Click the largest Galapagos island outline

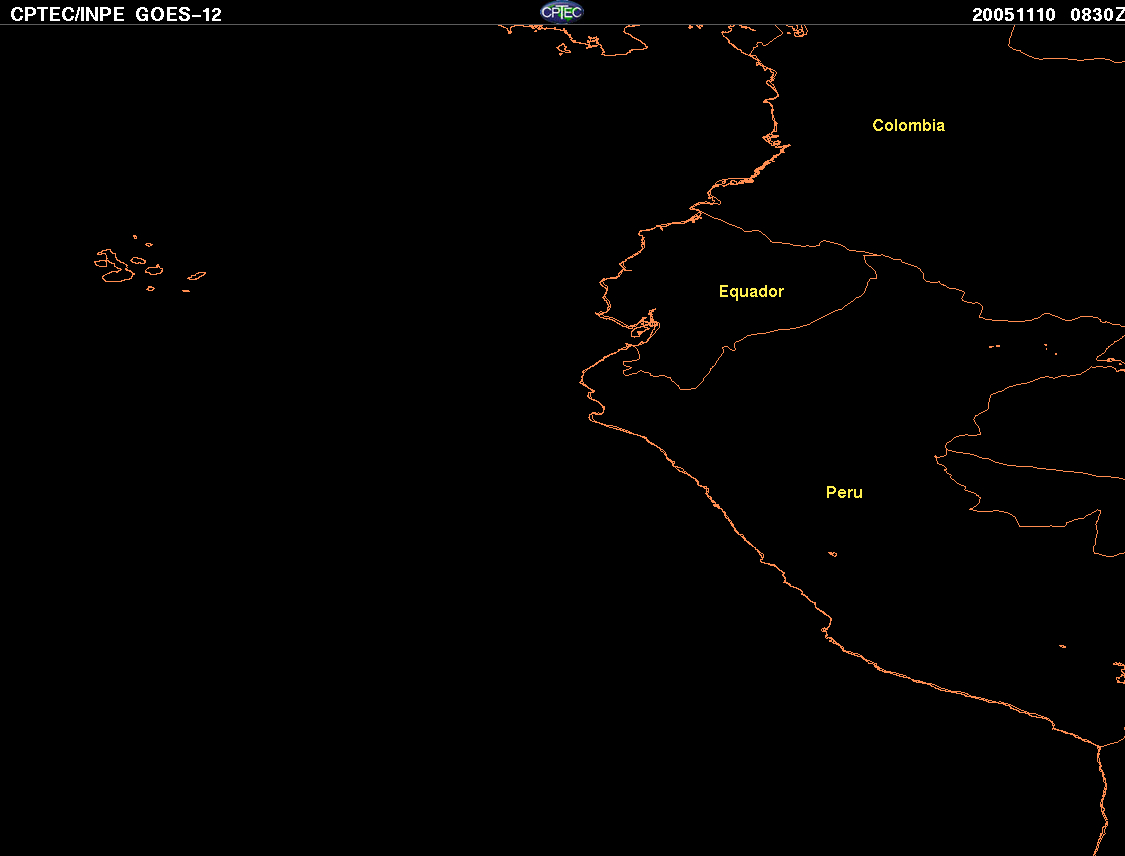tap(115, 266)
